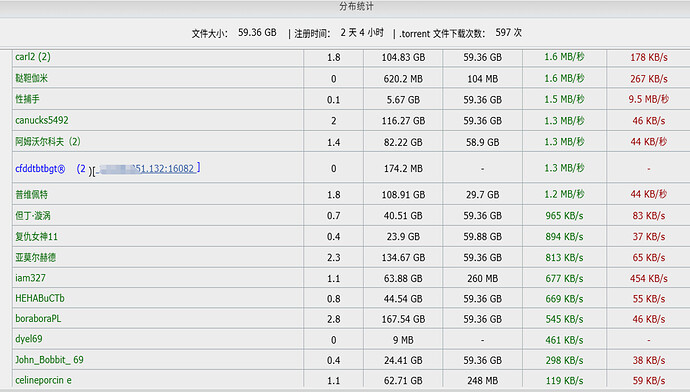The width and height of the screenshot is (690, 392).
Task: Select downloaded amount 104 MB
Action: pos(483,79)
